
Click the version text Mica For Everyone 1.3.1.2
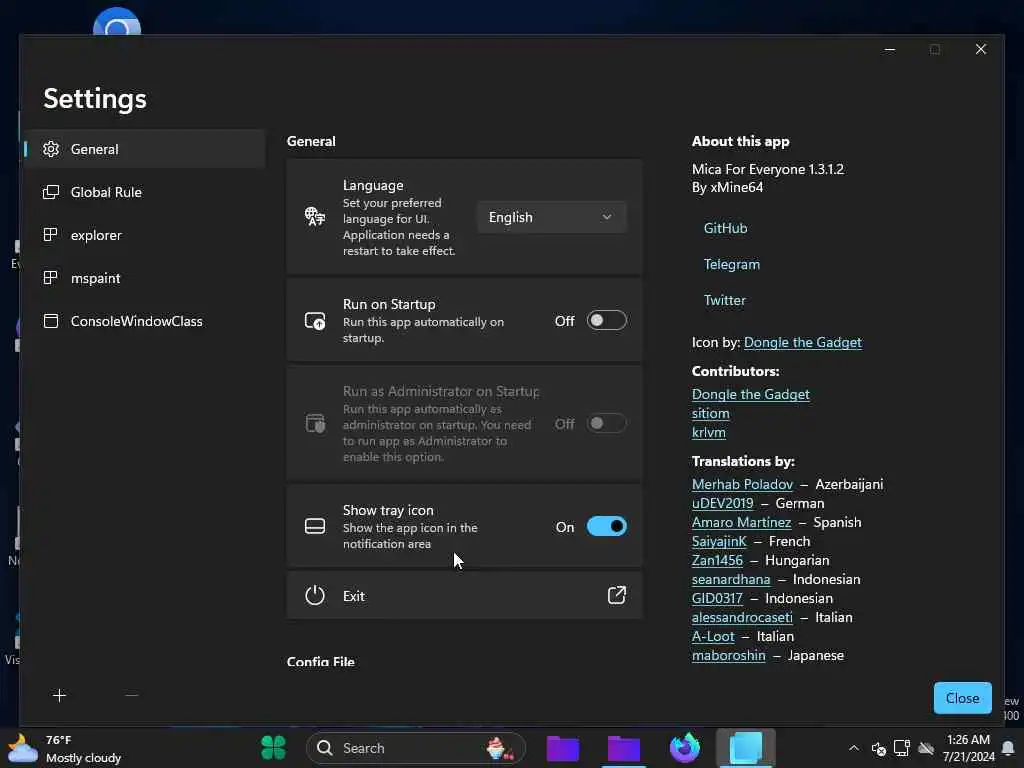coord(768,170)
